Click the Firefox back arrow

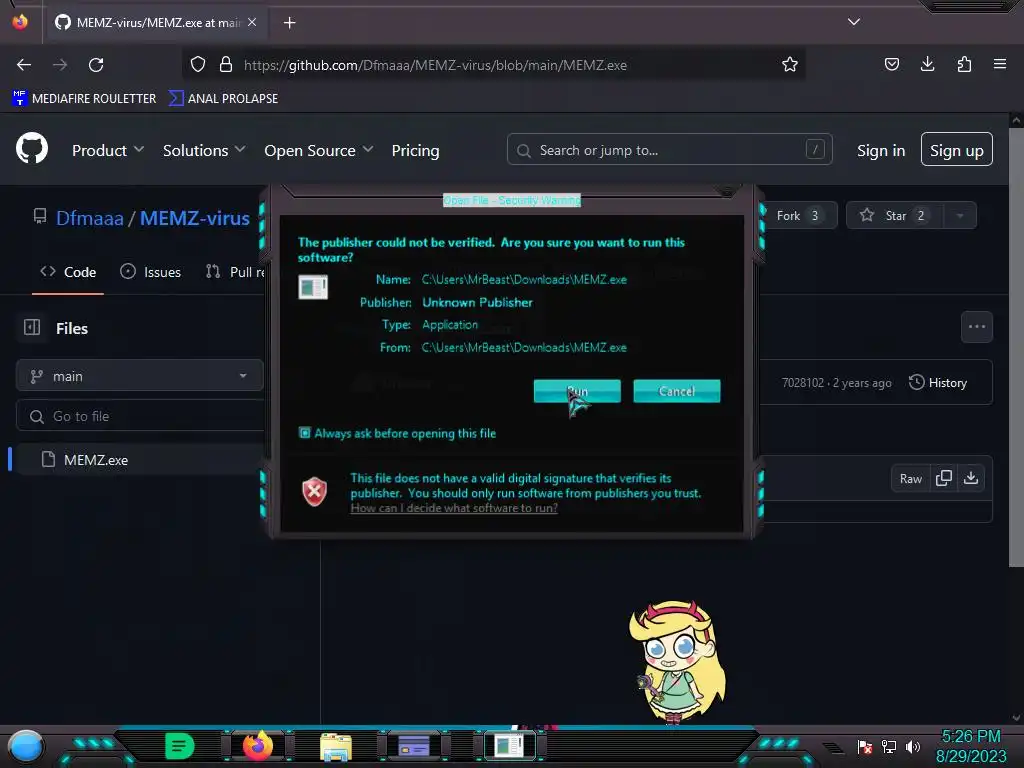(x=24, y=65)
